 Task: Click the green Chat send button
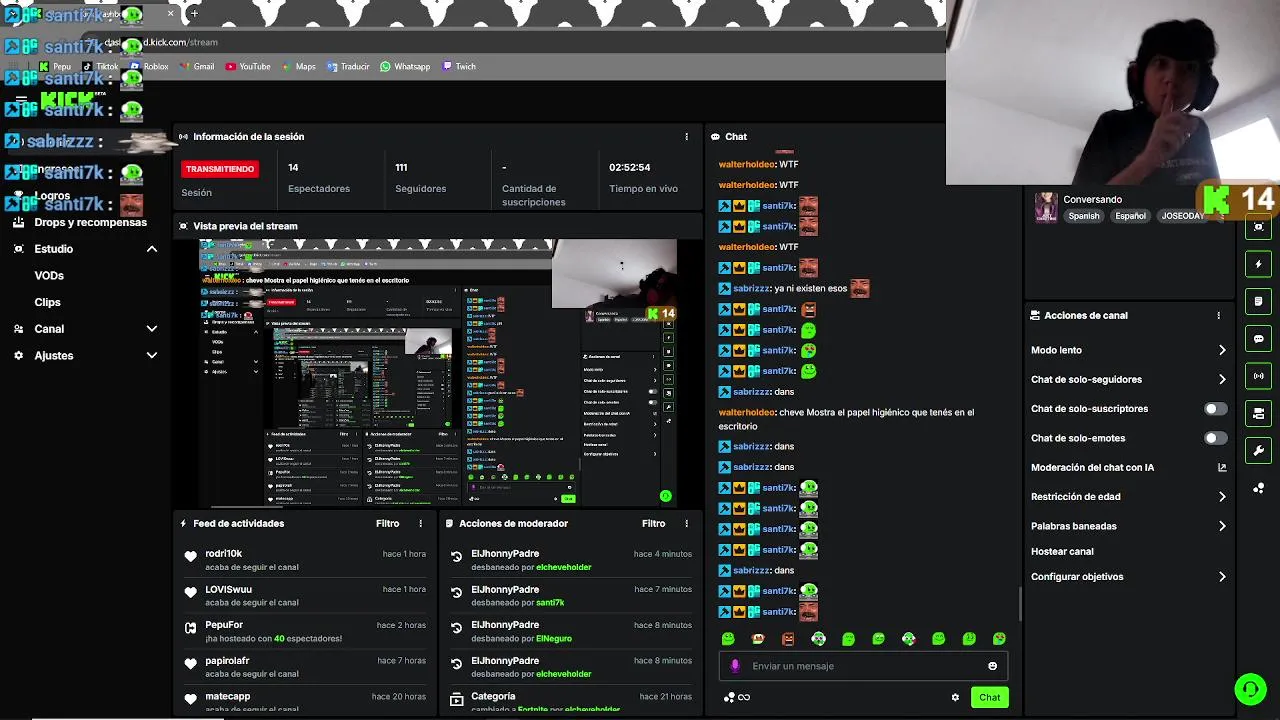(989, 697)
